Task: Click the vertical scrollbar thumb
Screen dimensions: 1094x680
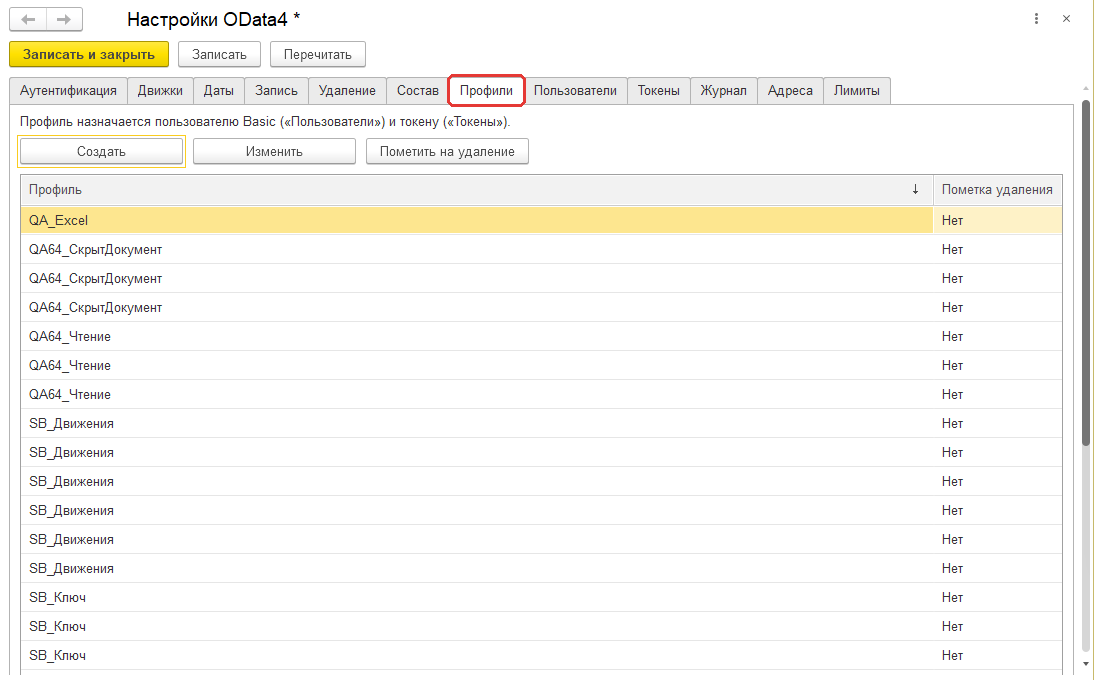Action: [x=1086, y=272]
